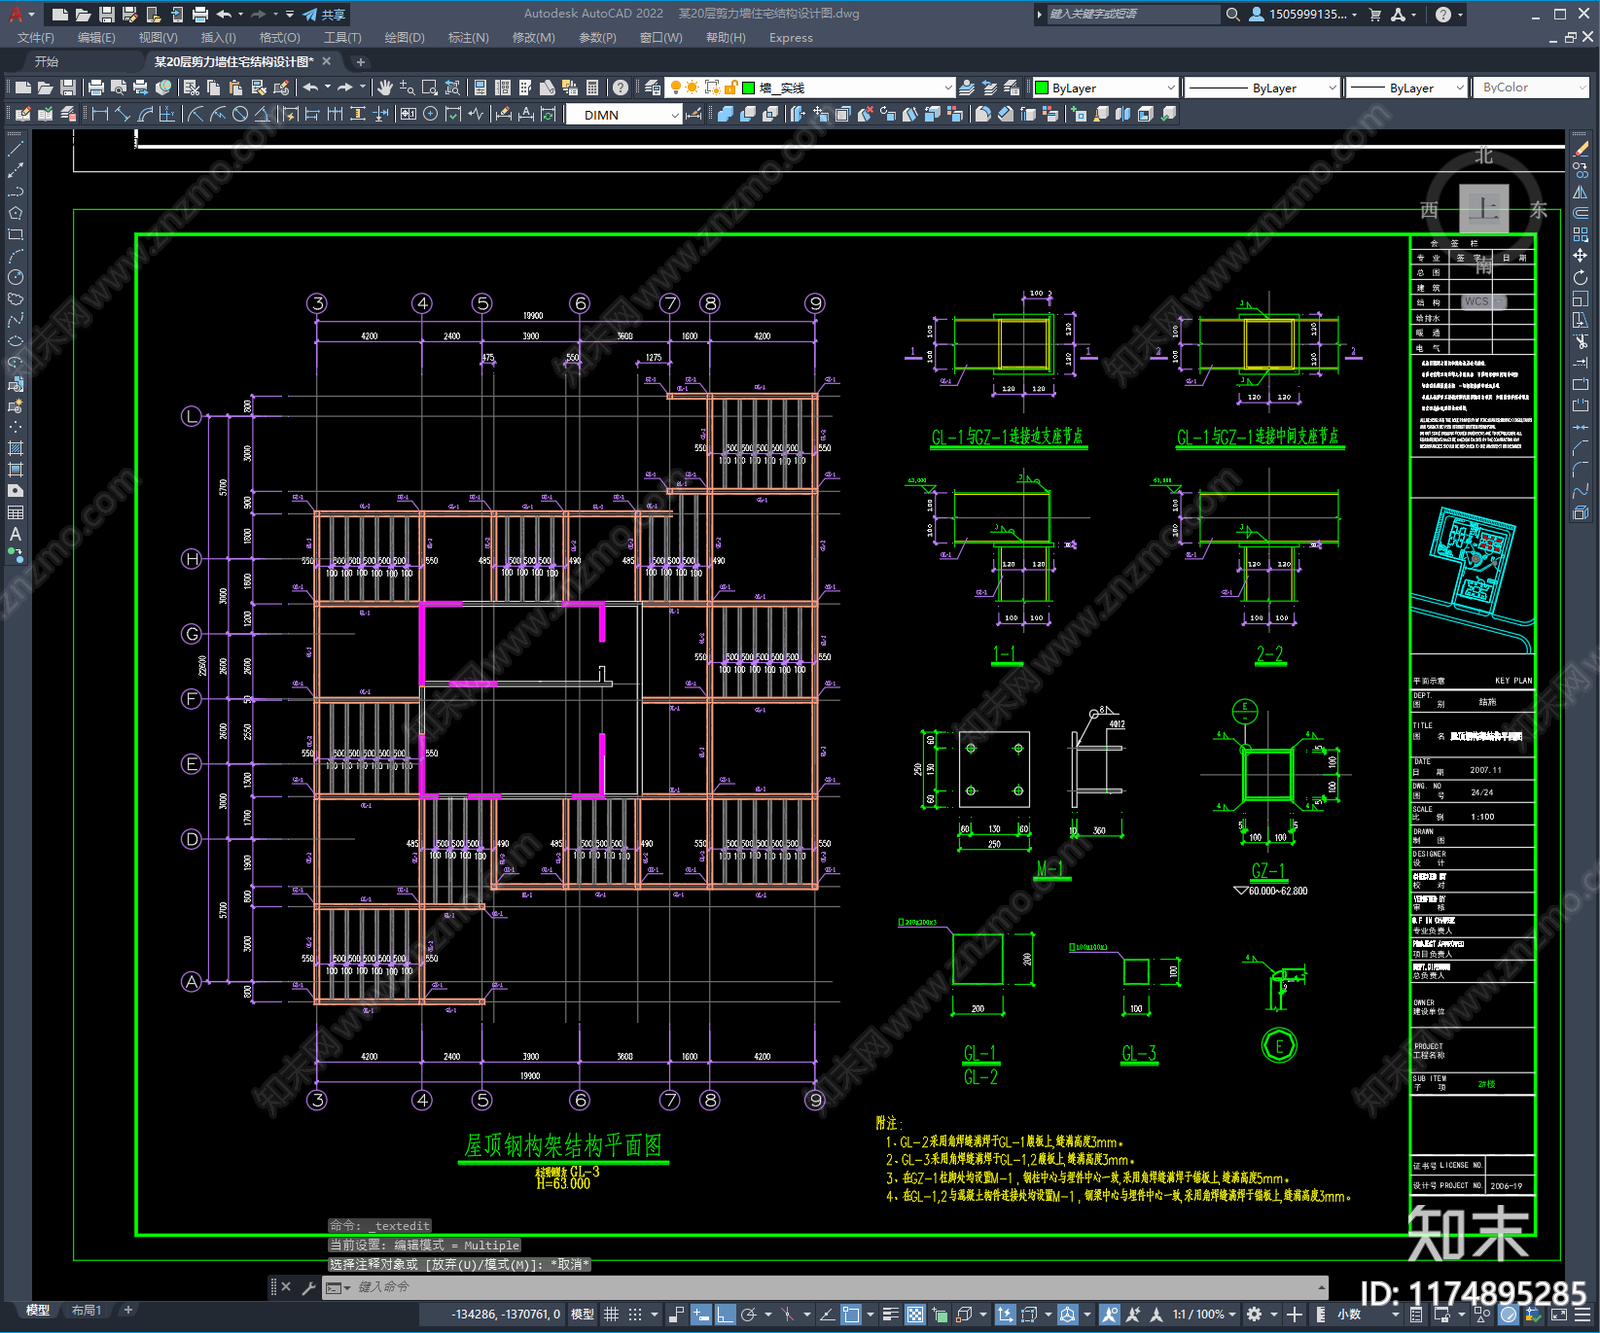Click the Make Object's Layer Current icon
This screenshot has height=1333, width=1600.
[967, 88]
